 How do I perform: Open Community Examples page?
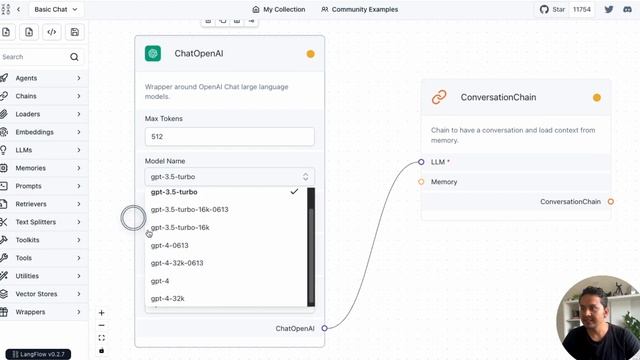(359, 9)
